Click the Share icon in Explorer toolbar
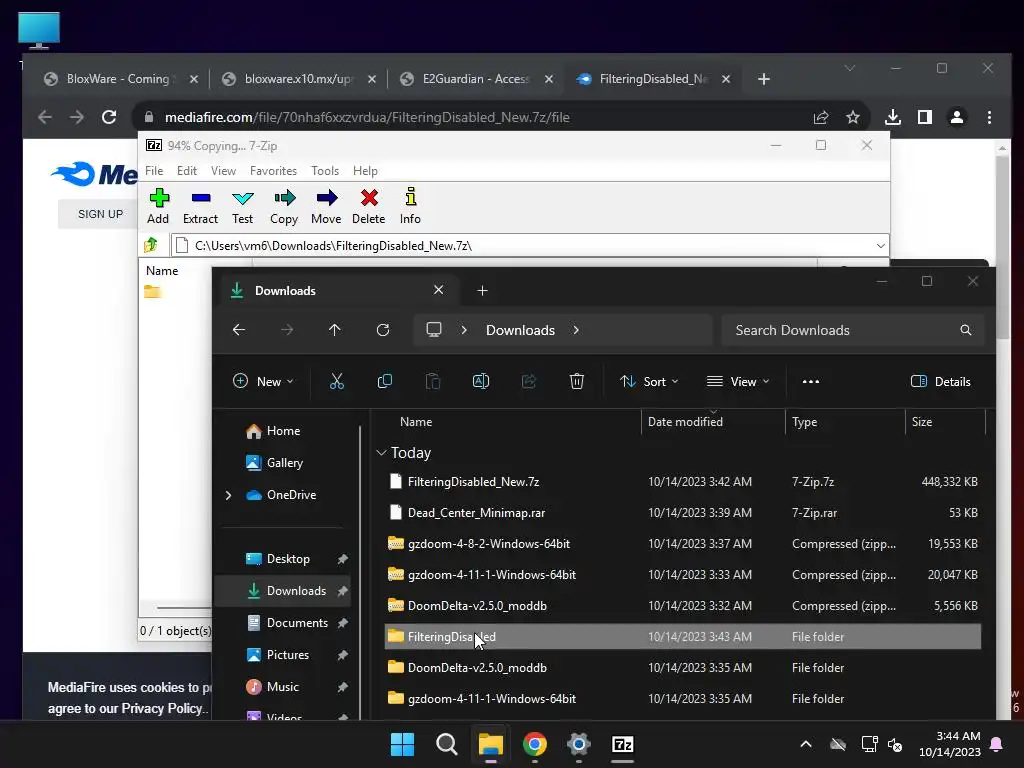 click(x=528, y=381)
